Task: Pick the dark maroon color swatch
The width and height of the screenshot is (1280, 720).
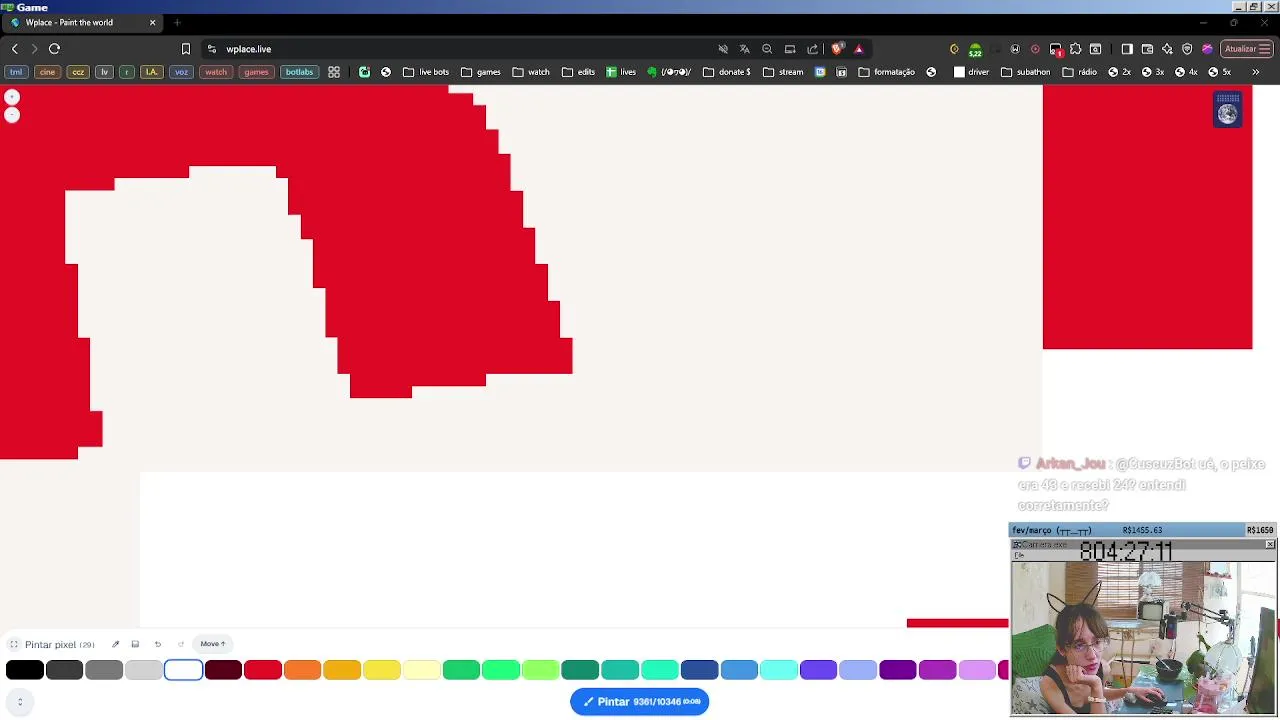Action: (223, 670)
